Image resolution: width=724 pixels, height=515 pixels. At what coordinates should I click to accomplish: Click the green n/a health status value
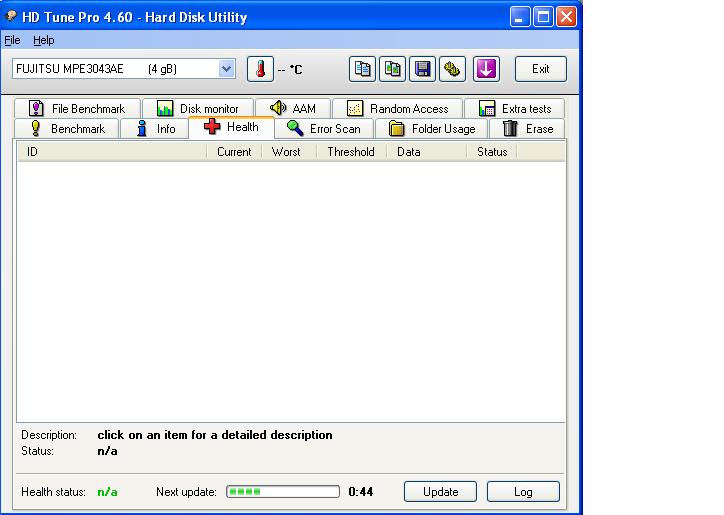[x=107, y=492]
